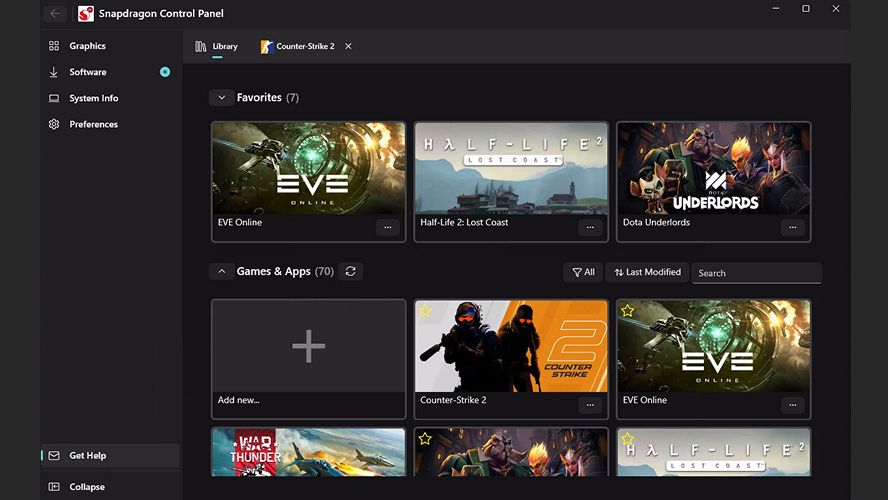
Task: Open Half-Life 2: Lost Coast thumbnail in Favorites
Action: pos(511,168)
